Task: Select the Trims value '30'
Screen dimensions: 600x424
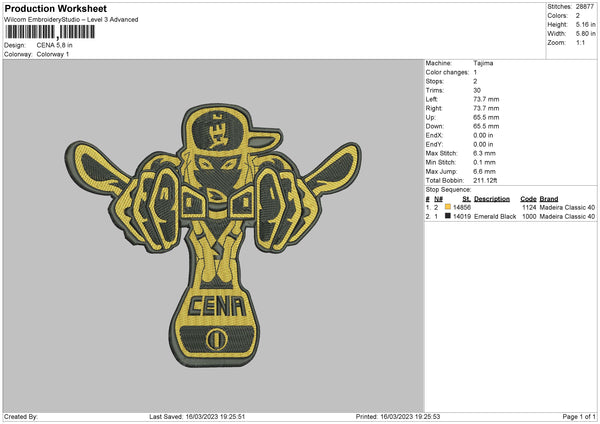Action: (477, 90)
